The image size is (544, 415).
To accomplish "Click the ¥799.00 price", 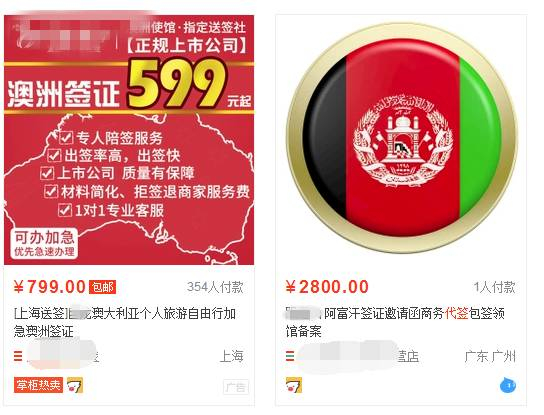I will tap(50, 287).
